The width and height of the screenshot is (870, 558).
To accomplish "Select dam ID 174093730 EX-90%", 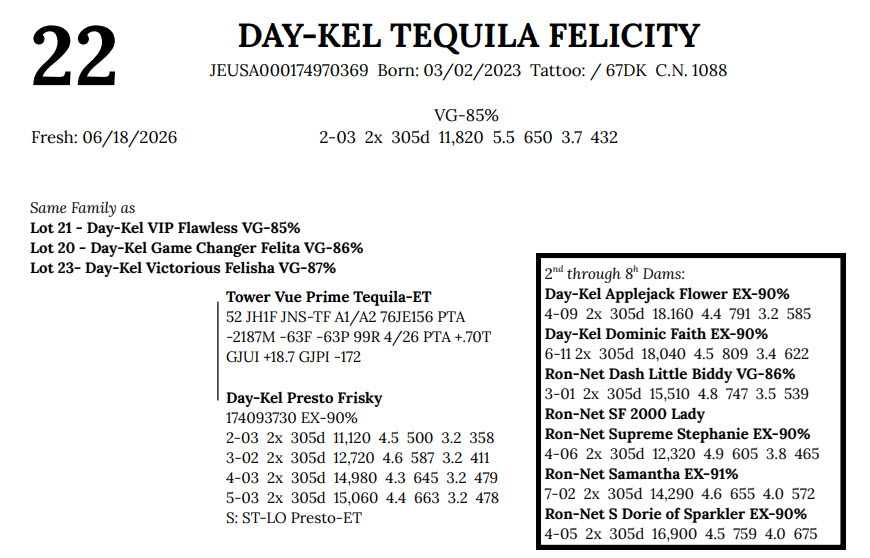I will [x=292, y=418].
